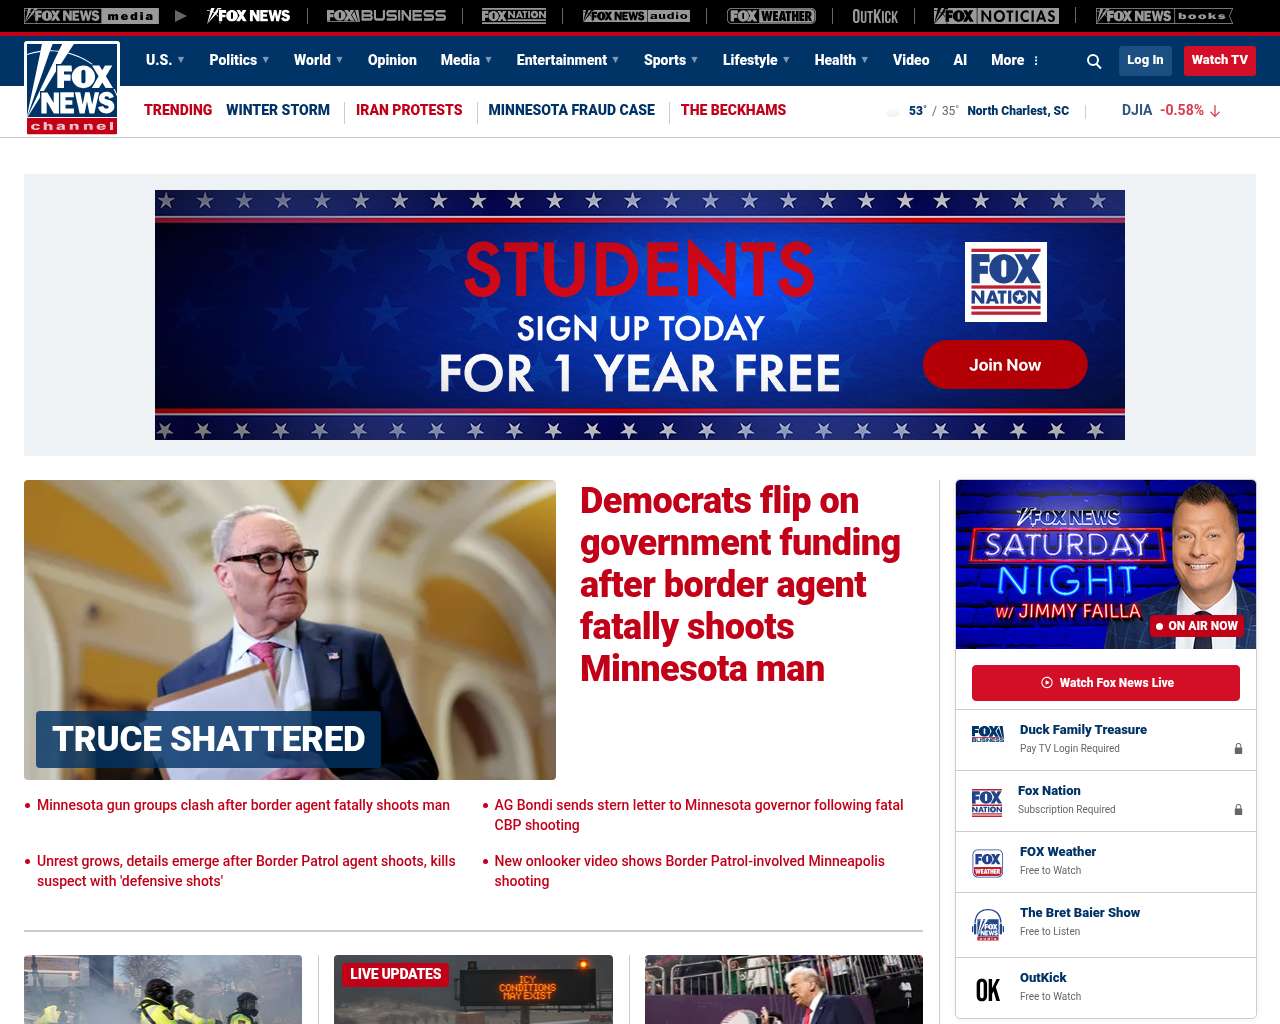Image resolution: width=1280 pixels, height=1024 pixels.
Task: Open the Fox News channel logo
Action: [72, 88]
